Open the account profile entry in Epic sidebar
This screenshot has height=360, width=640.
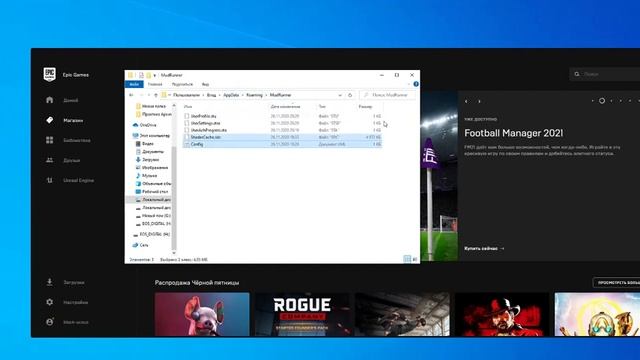pos(67,322)
